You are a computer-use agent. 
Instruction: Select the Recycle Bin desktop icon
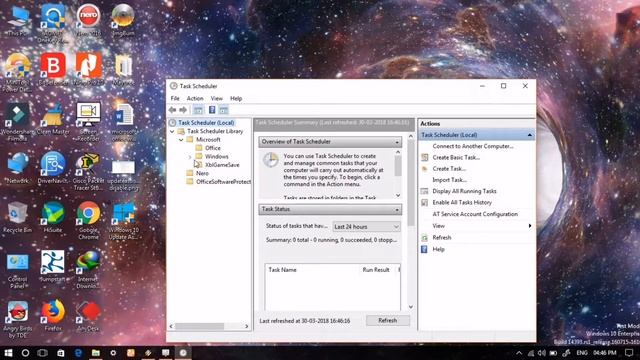[x=17, y=217]
